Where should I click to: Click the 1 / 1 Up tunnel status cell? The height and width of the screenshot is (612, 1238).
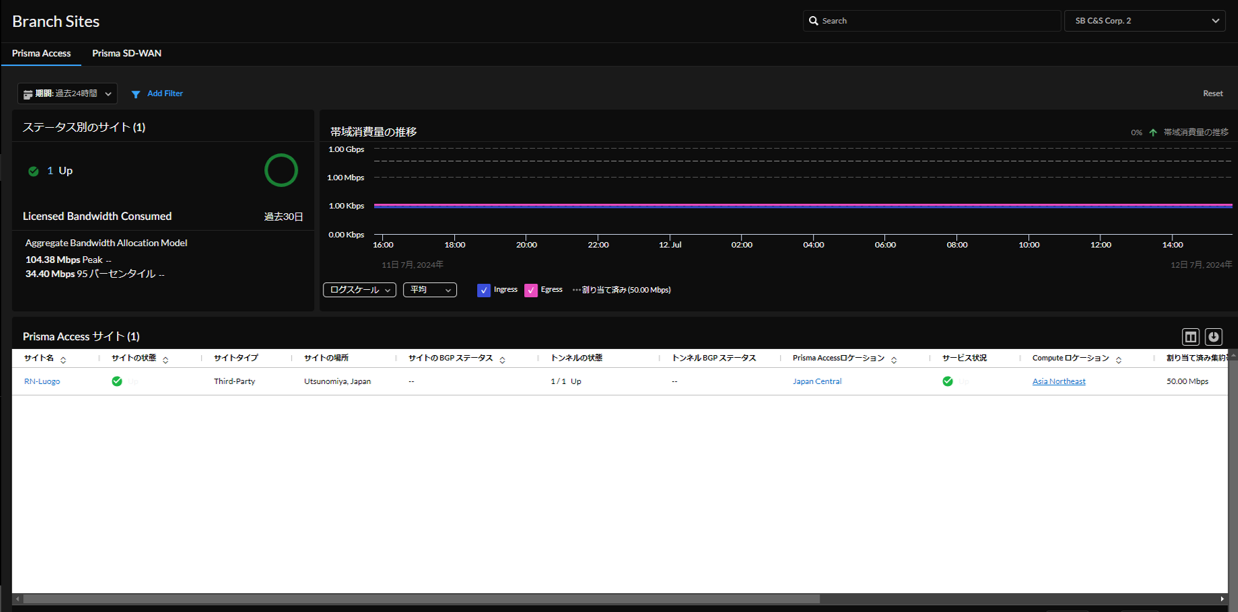point(566,381)
